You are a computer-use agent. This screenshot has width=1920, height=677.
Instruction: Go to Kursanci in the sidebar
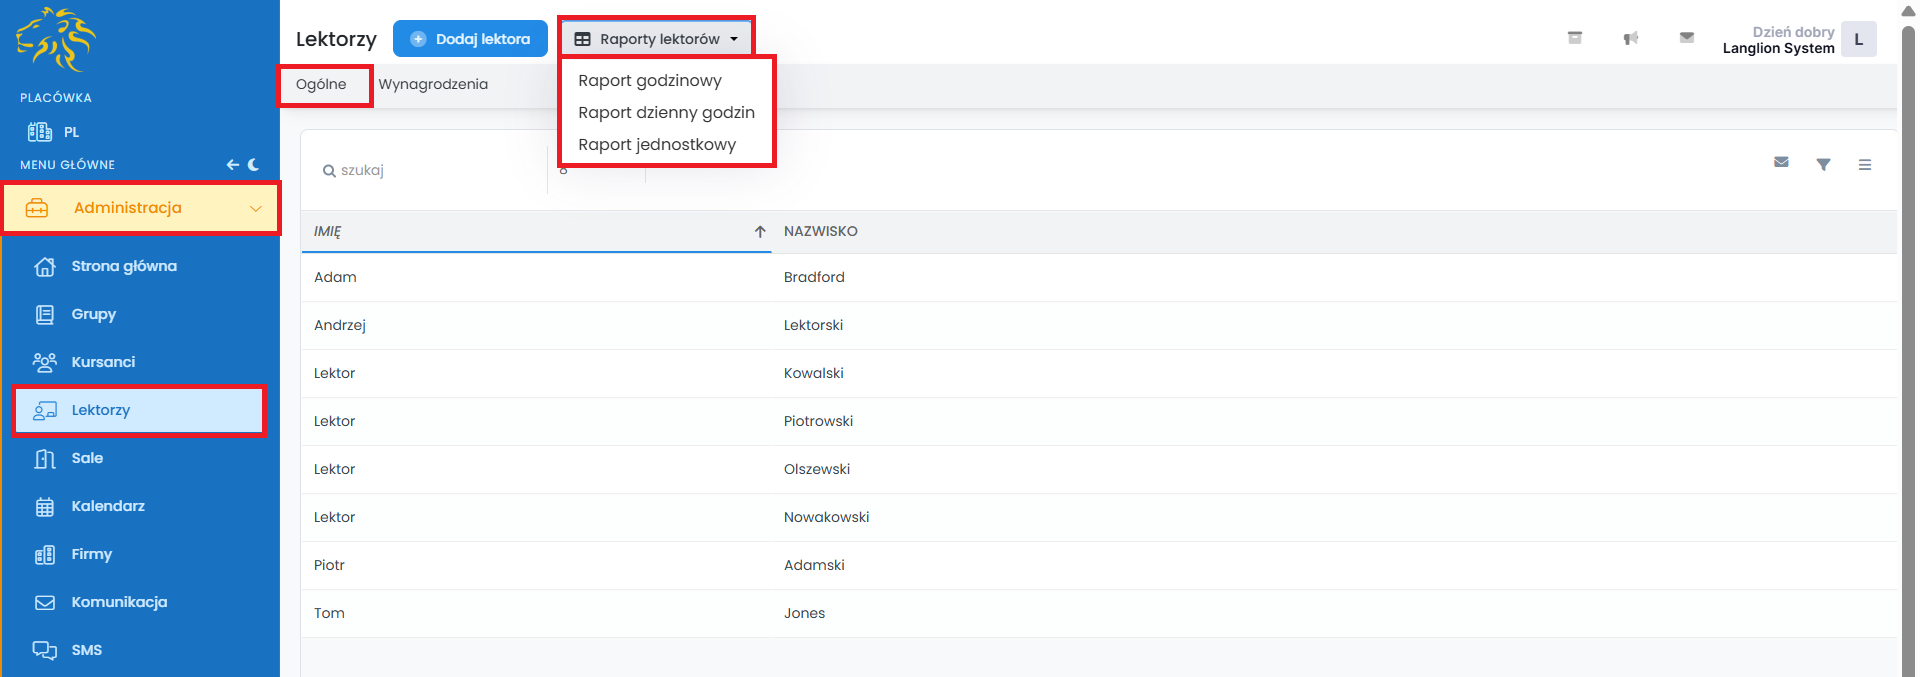point(103,362)
